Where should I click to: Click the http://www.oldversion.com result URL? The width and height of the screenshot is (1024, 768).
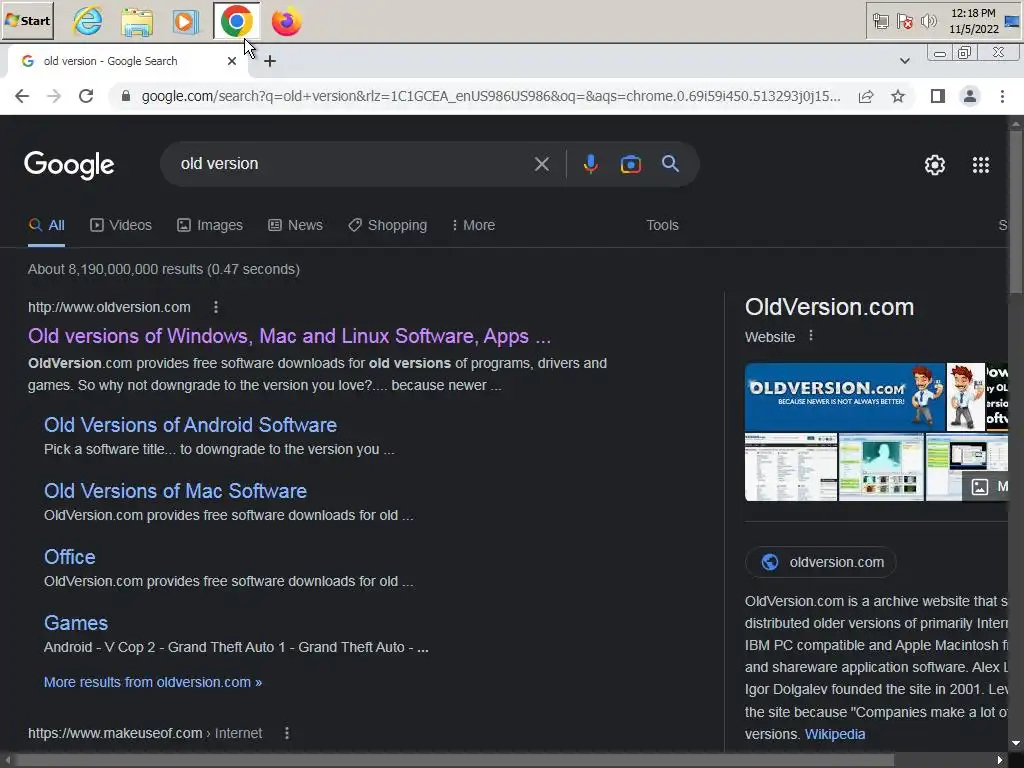tap(109, 307)
